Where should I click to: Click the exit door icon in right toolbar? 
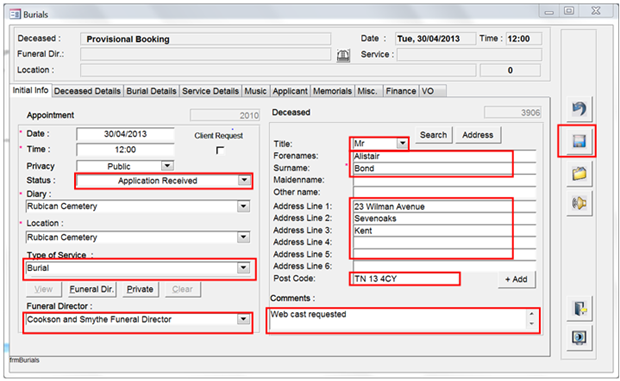click(x=580, y=308)
